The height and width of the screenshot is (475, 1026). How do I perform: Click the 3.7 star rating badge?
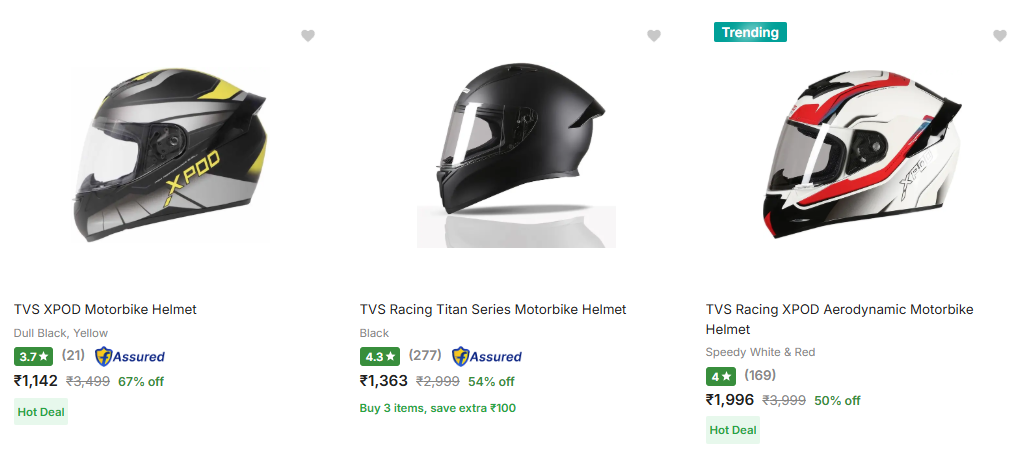pyautogui.click(x=34, y=356)
